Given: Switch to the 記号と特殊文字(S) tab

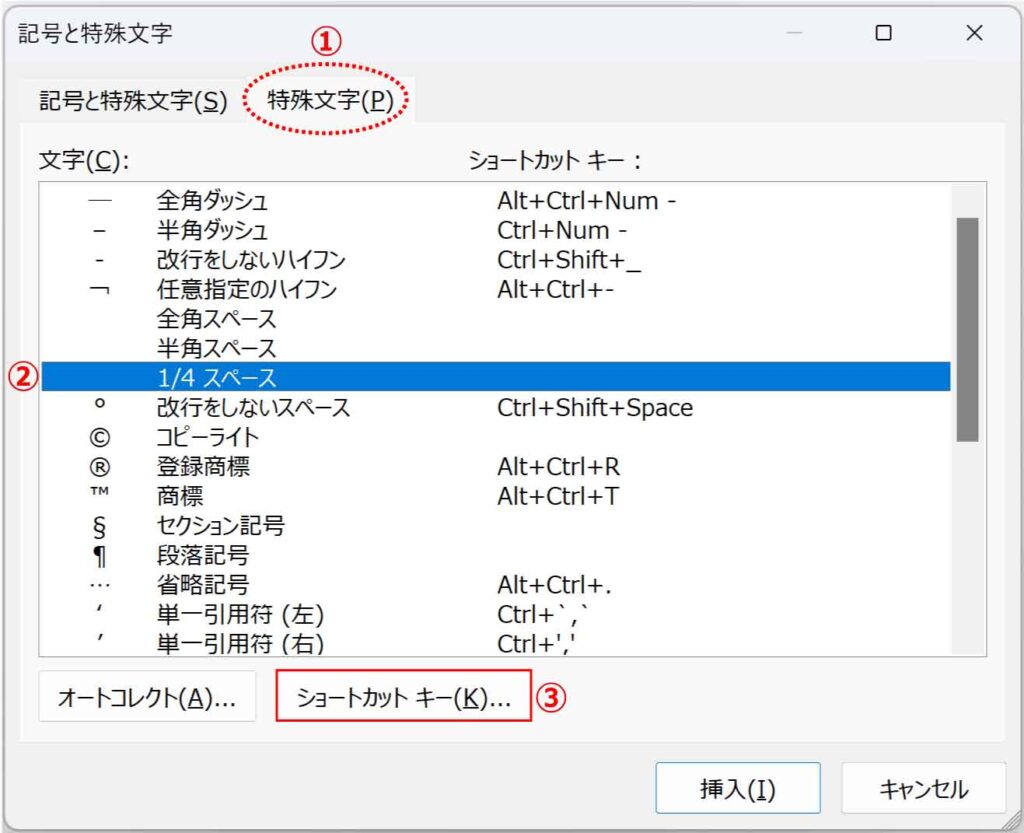Looking at the screenshot, I should [x=133, y=101].
